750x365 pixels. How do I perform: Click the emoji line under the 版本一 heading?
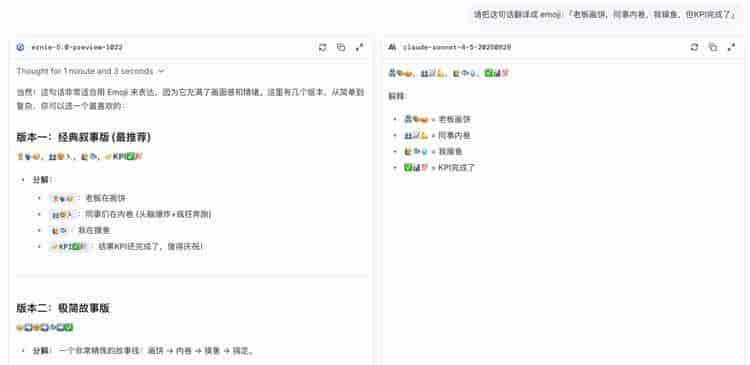[x=80, y=156]
